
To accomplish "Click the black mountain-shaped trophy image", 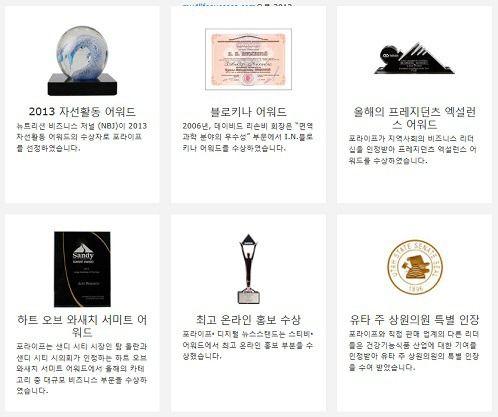I will [x=414, y=58].
